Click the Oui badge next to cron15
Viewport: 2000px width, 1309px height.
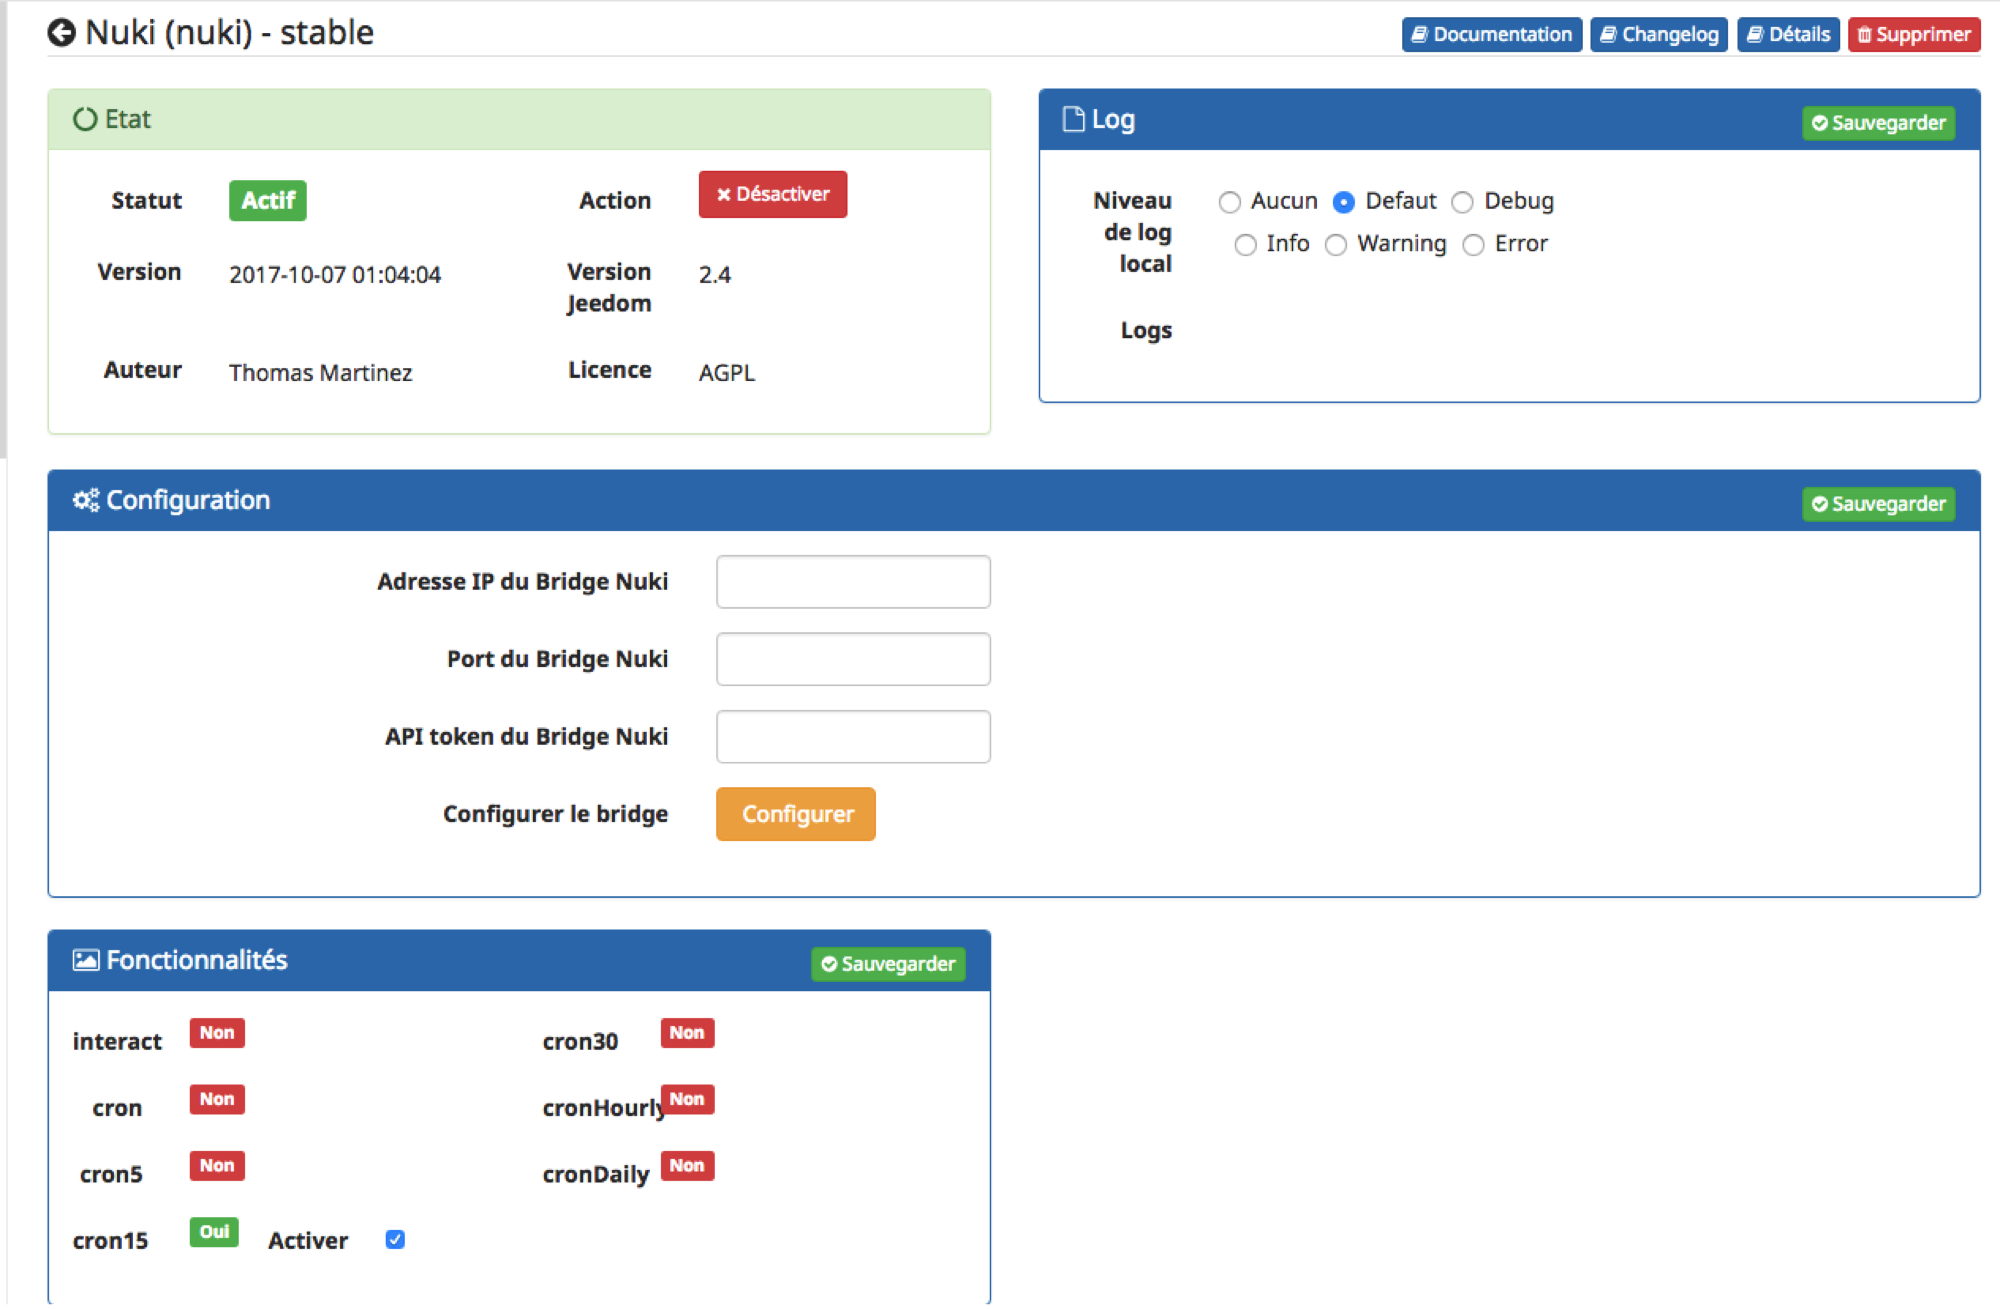tap(214, 1232)
